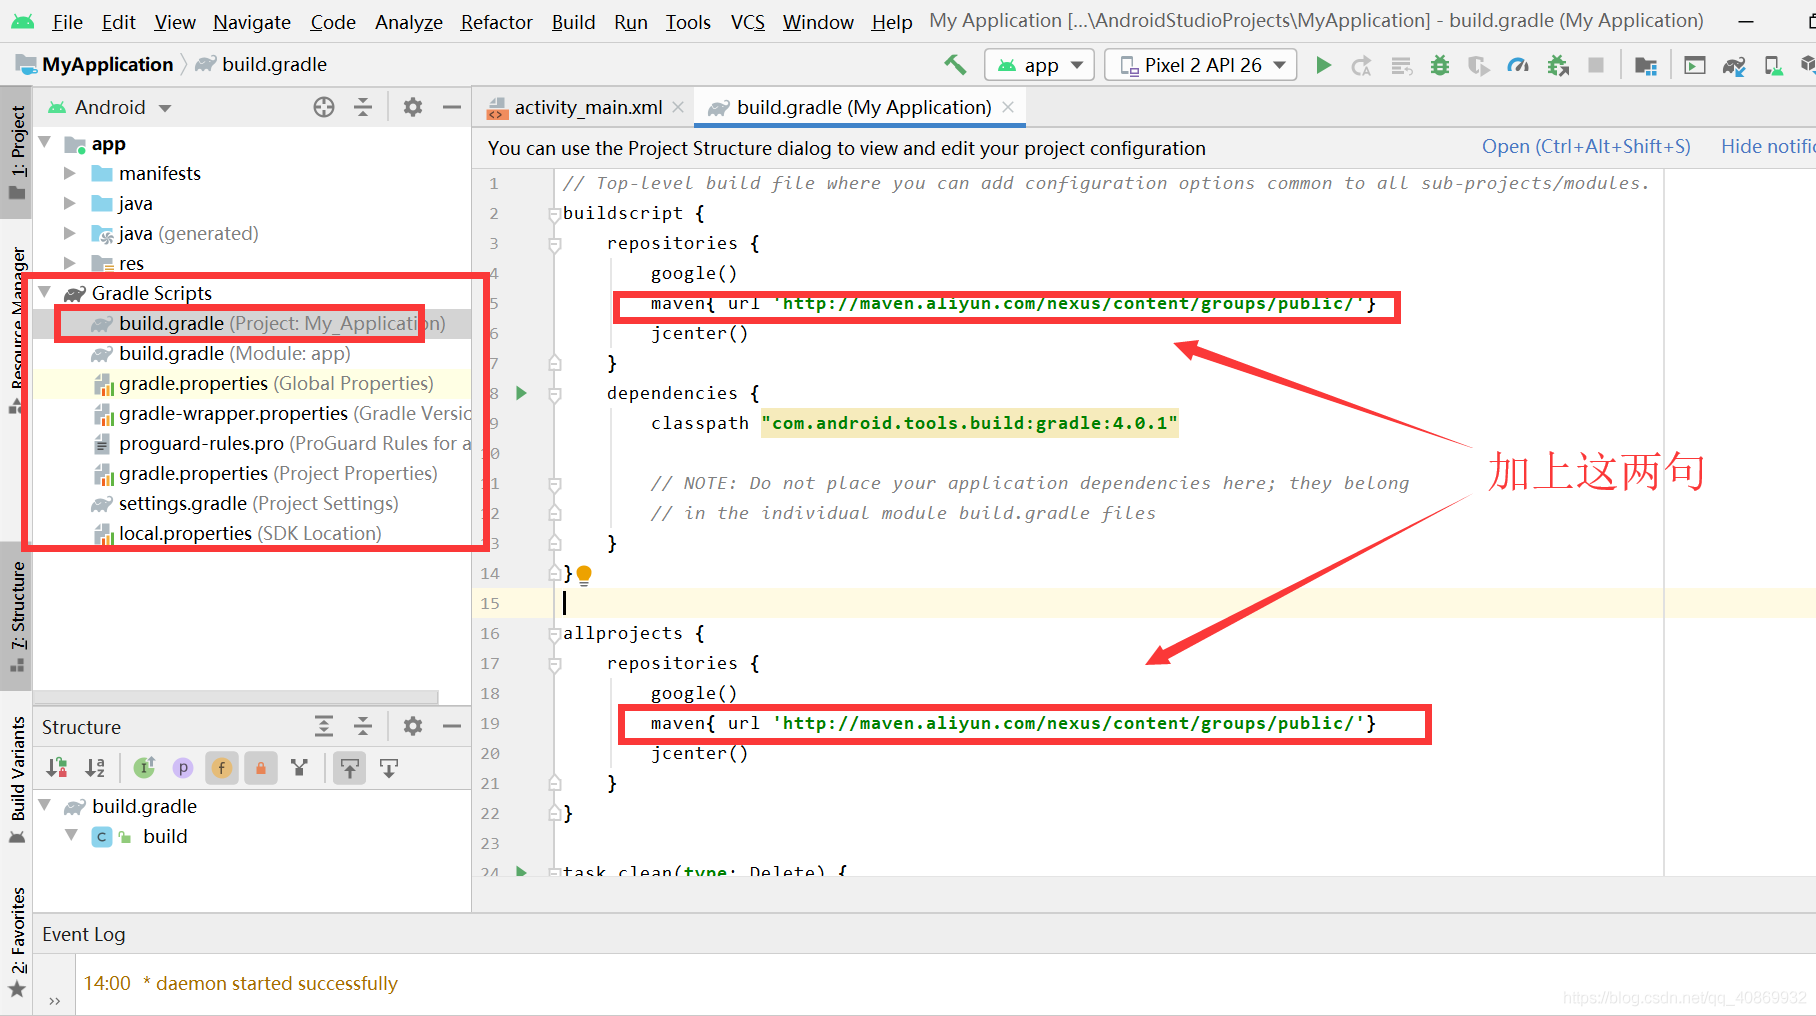The width and height of the screenshot is (1816, 1016).
Task: Close the activity_main.xml tab
Action: pyautogui.click(x=678, y=107)
